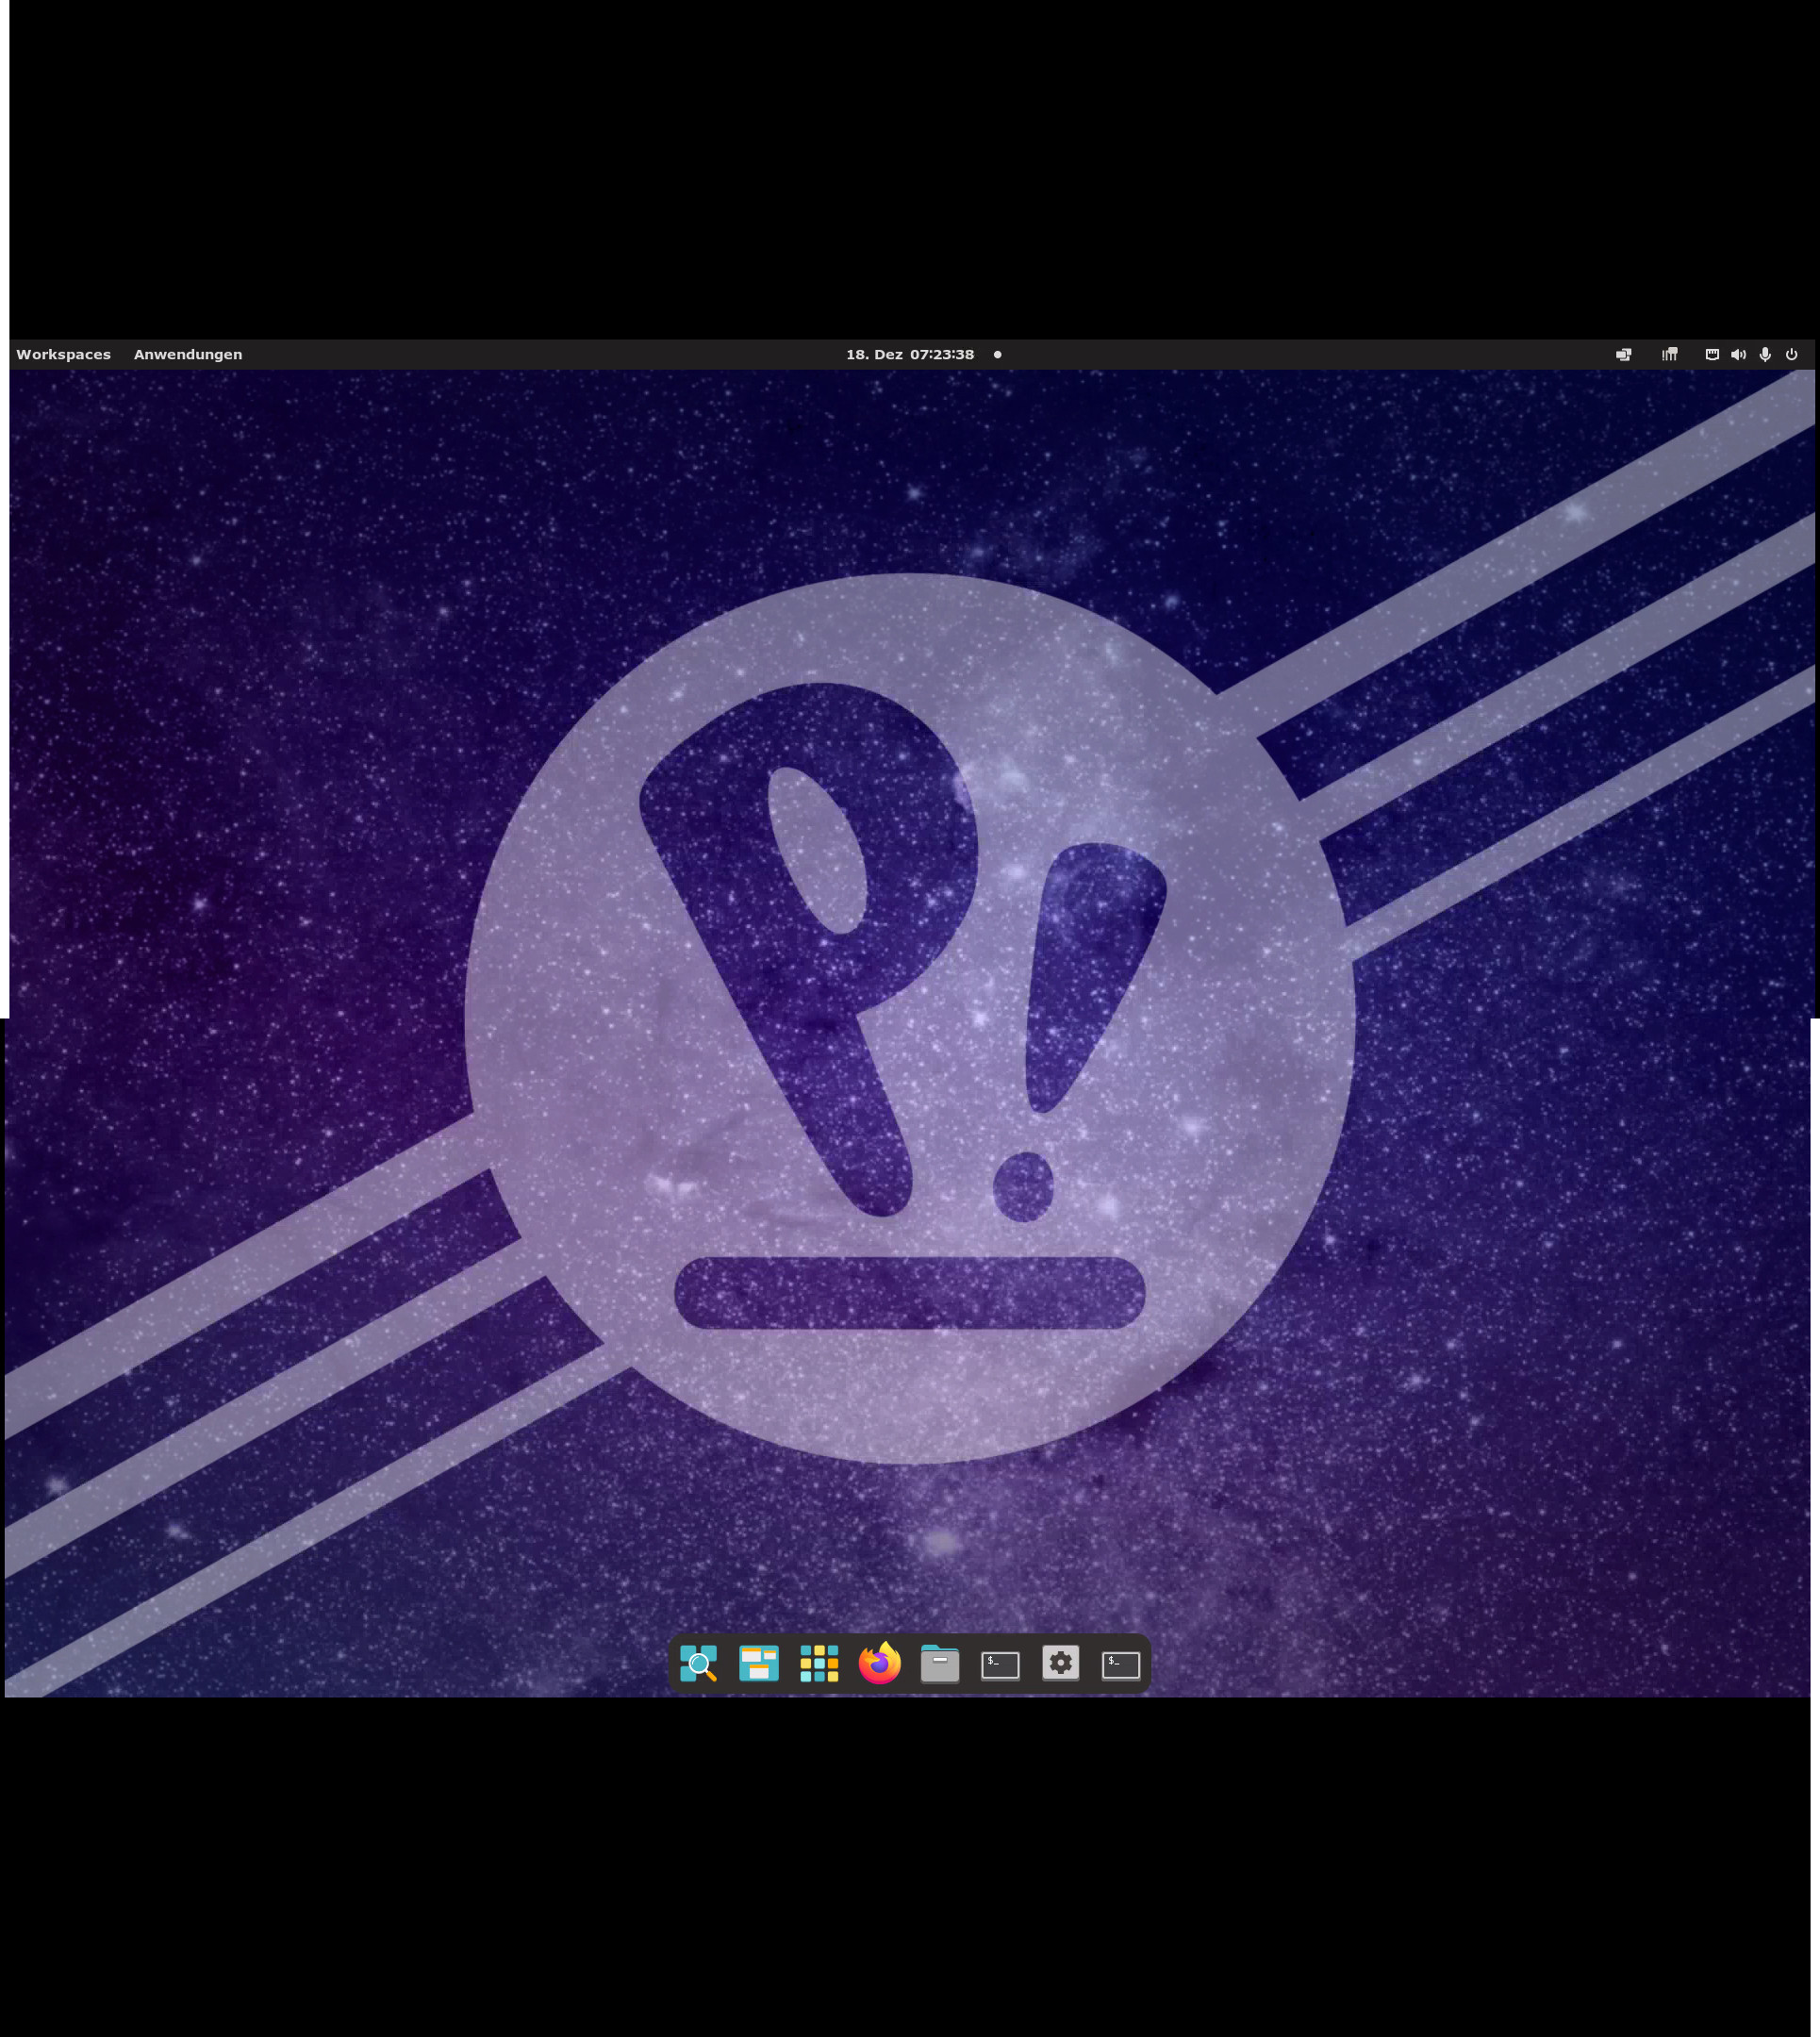1820x2037 pixels.
Task: Open the Workspaces menu in top bar
Action: [x=63, y=354]
